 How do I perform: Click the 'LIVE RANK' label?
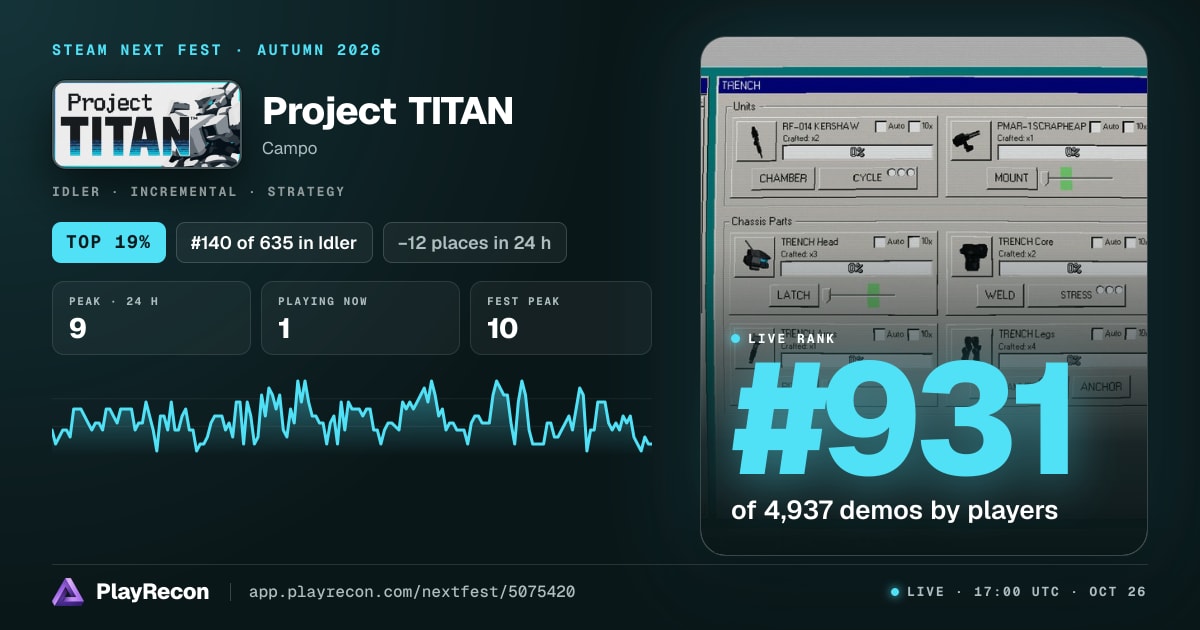(791, 338)
